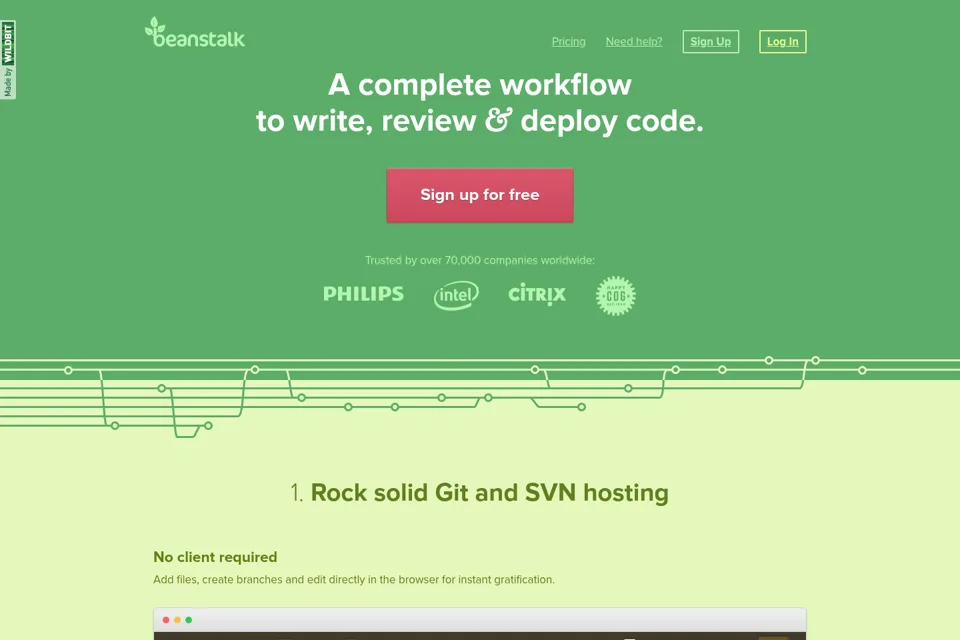Click the headline 'A complete workflow'

click(x=479, y=85)
